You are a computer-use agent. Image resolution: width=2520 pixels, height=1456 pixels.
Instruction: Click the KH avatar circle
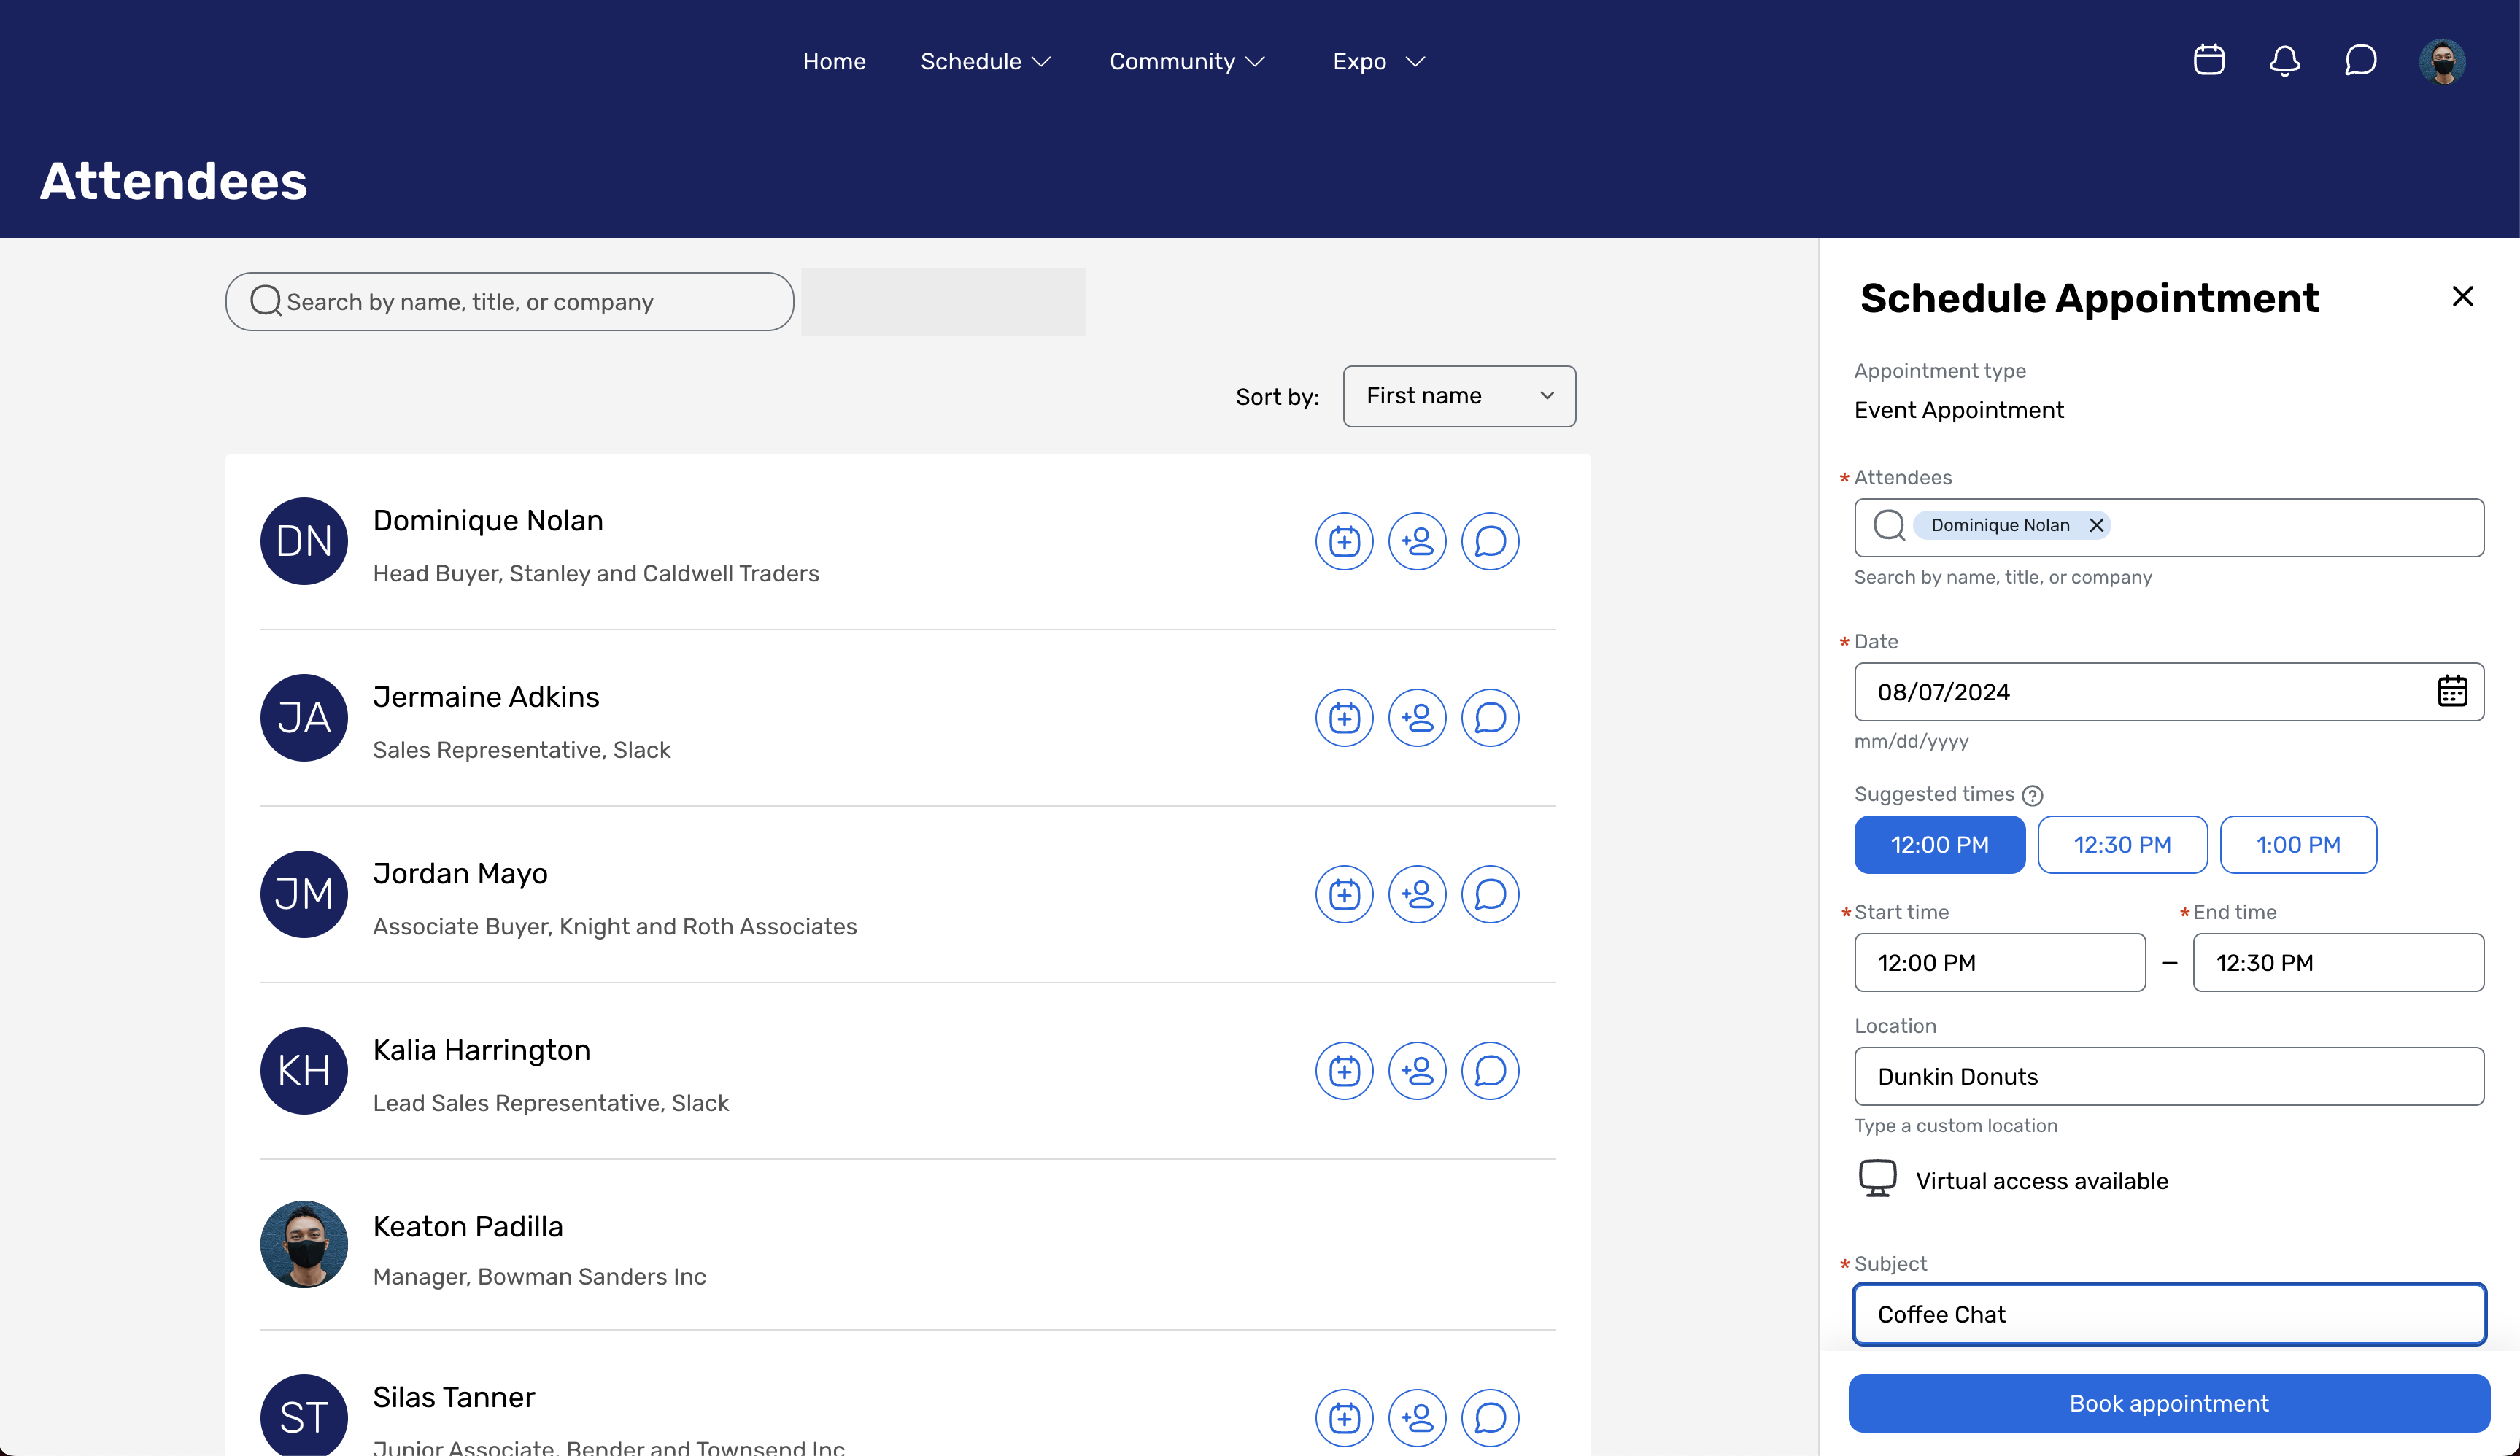(x=304, y=1070)
